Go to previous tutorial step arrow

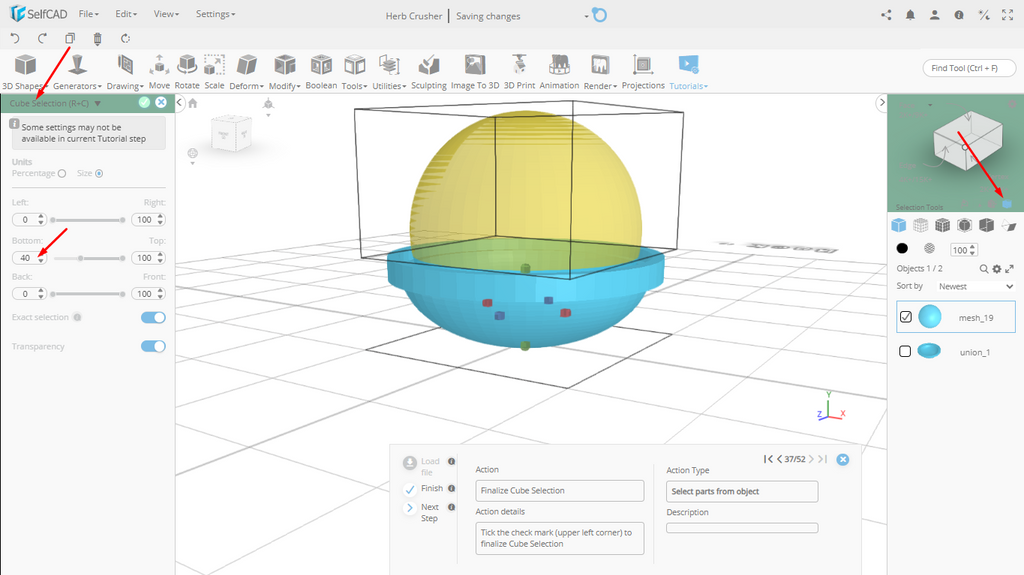(780, 459)
